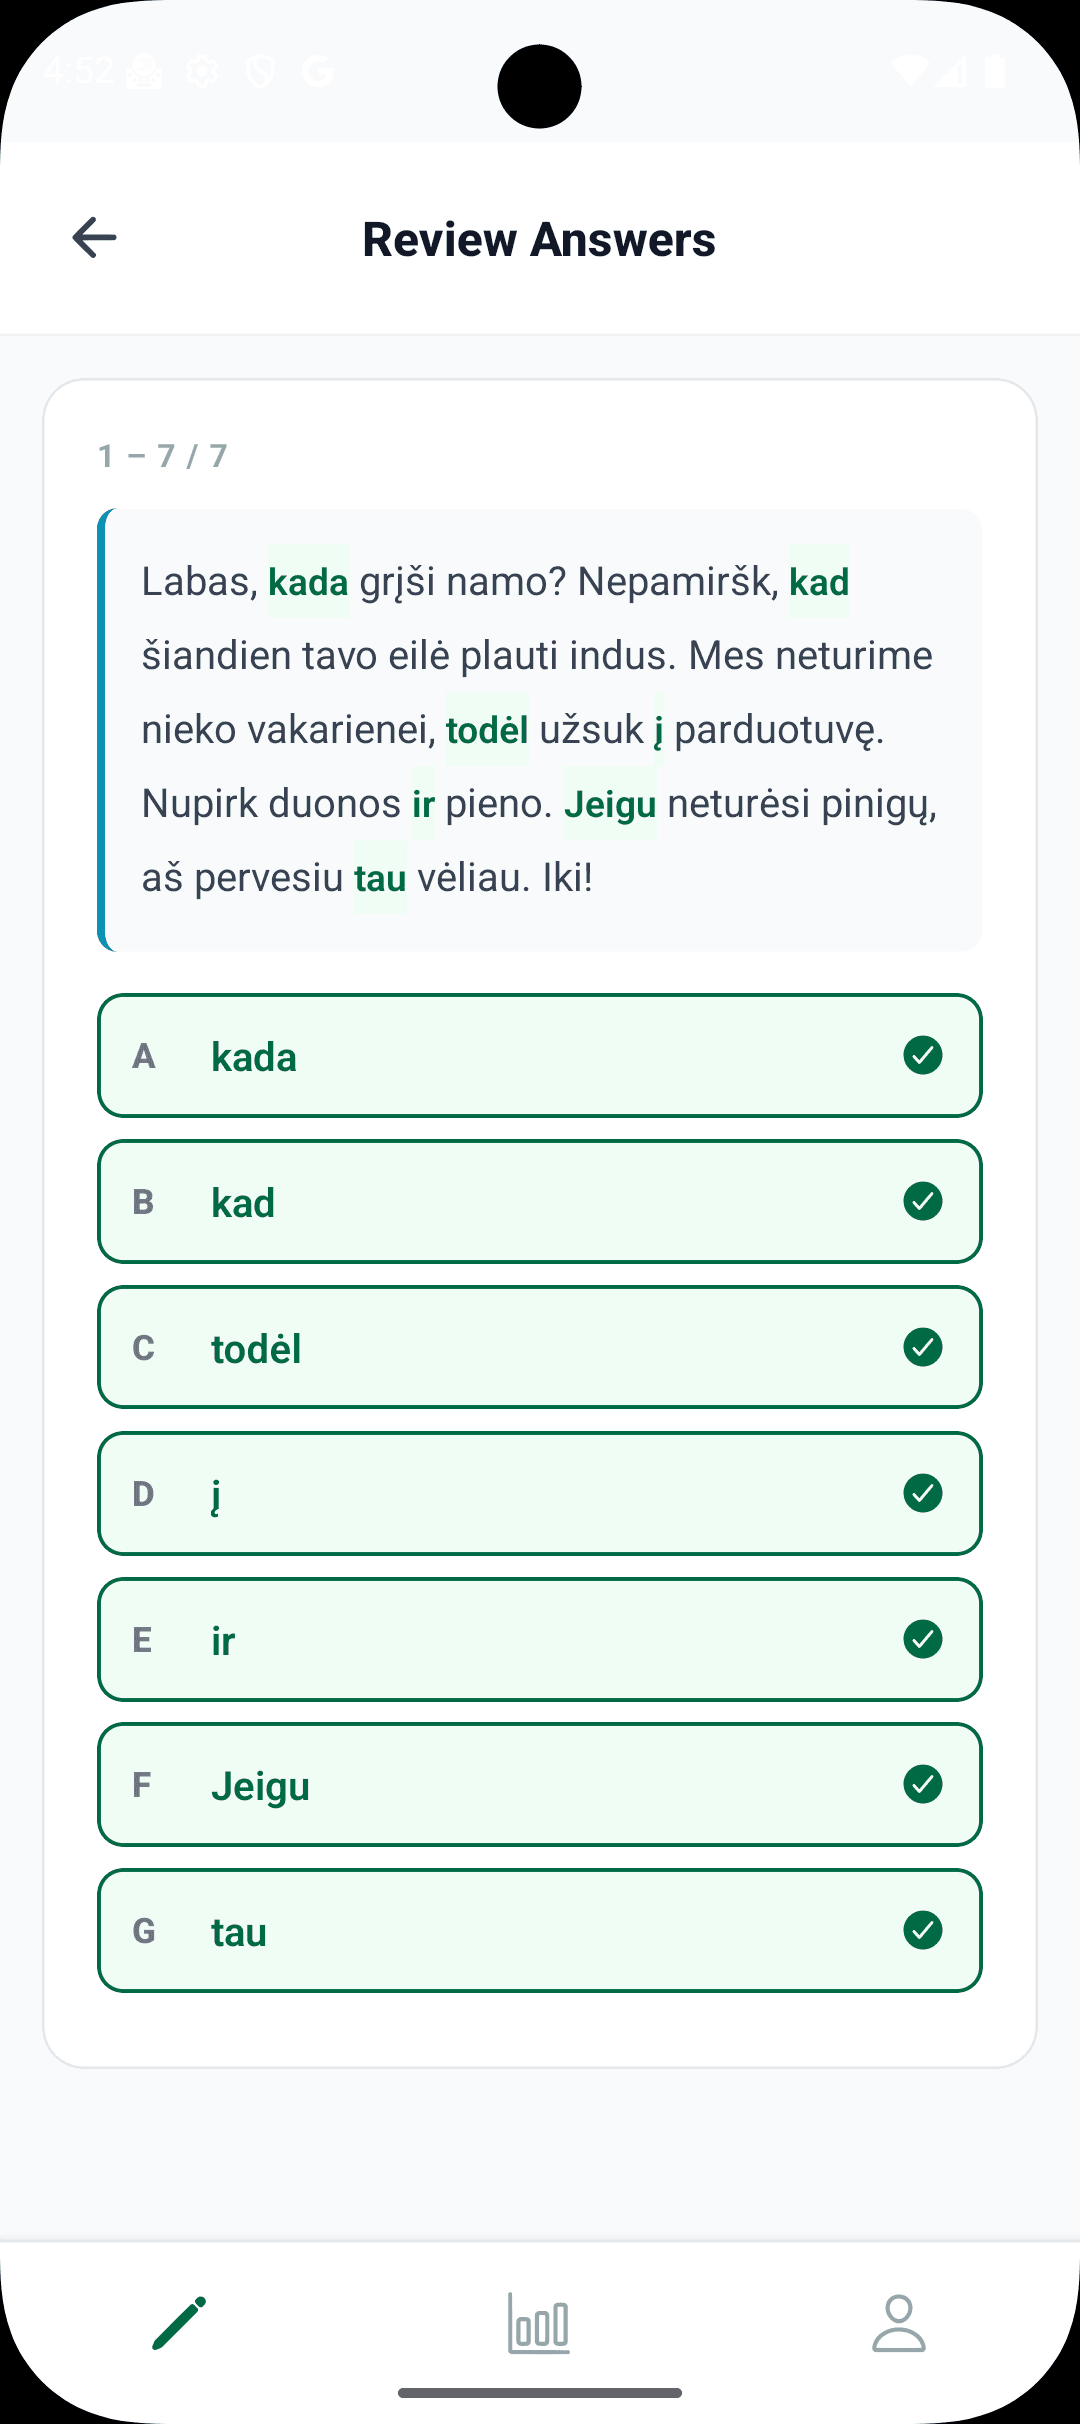This screenshot has width=1080, height=2424.
Task: Select answer option A kada
Action: 540,1056
